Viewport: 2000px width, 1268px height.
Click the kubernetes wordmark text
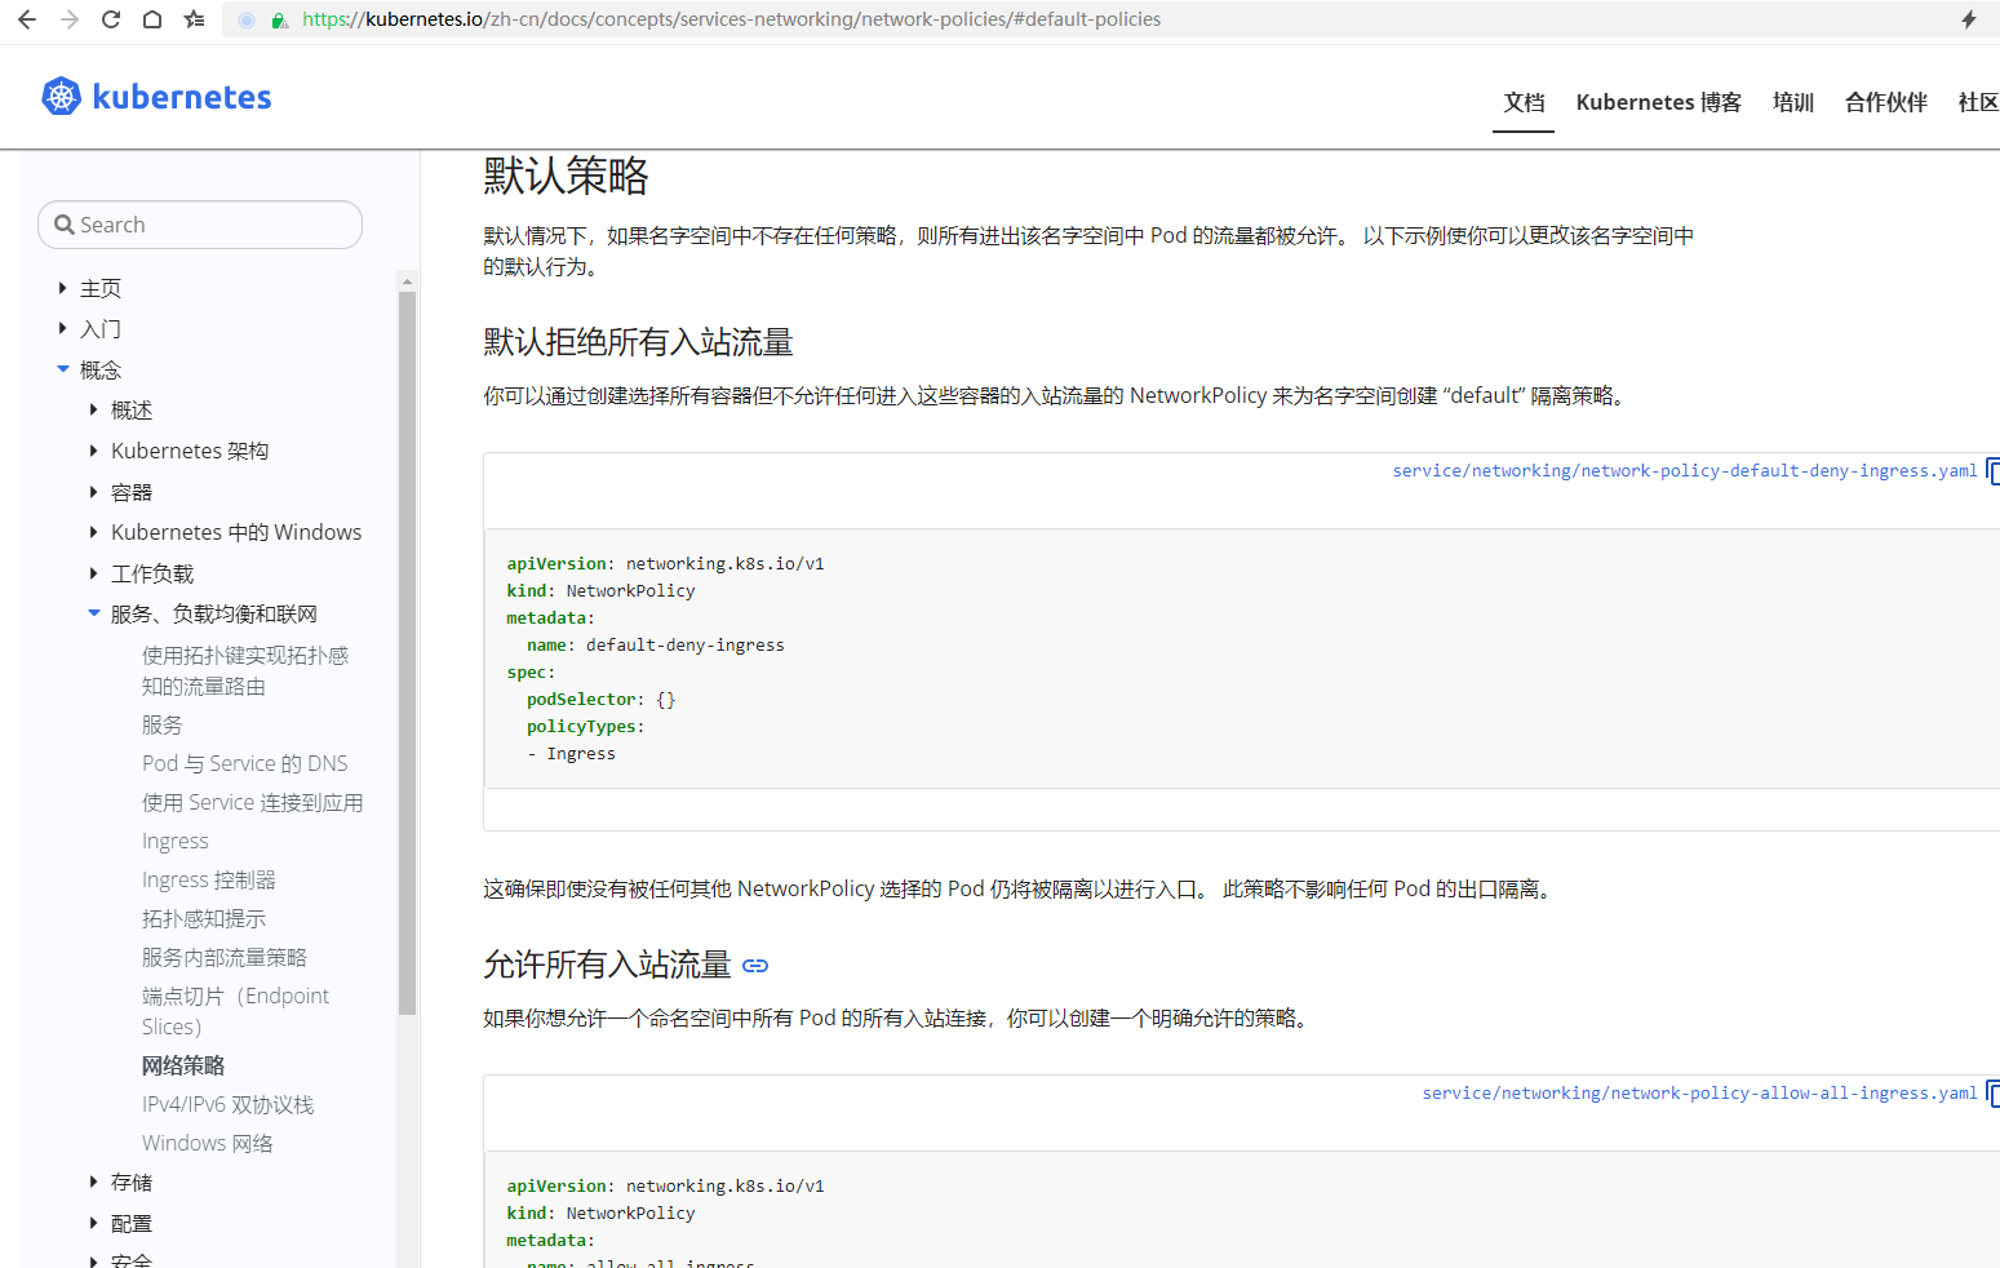(182, 97)
